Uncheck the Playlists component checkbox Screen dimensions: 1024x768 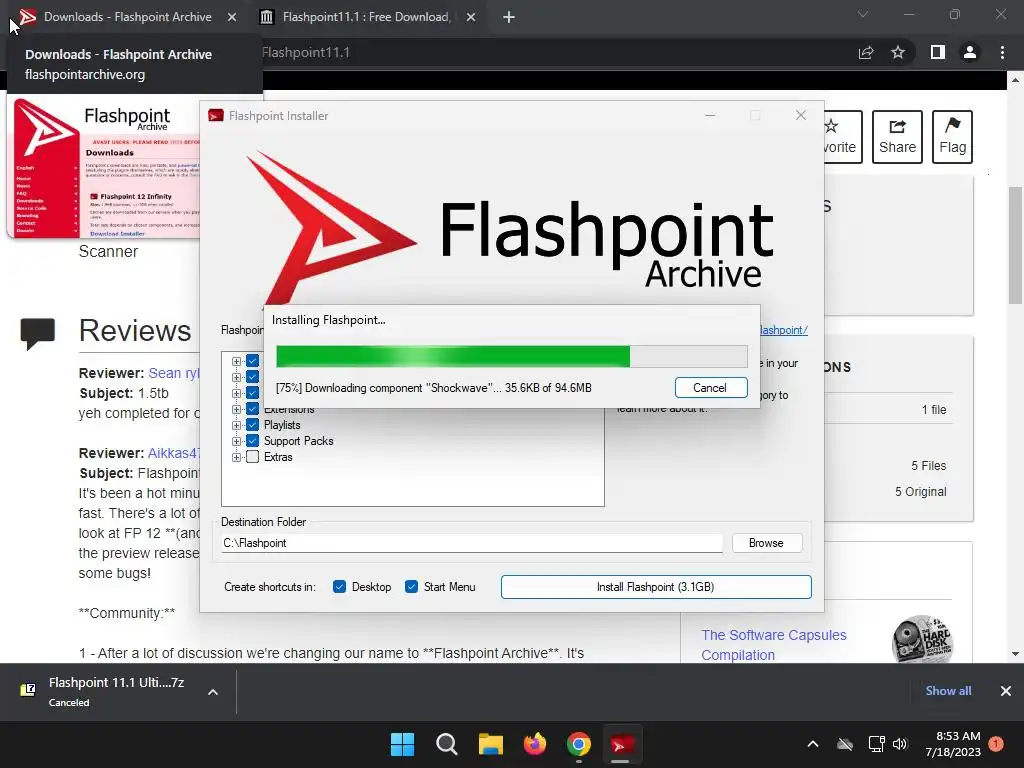(x=253, y=424)
